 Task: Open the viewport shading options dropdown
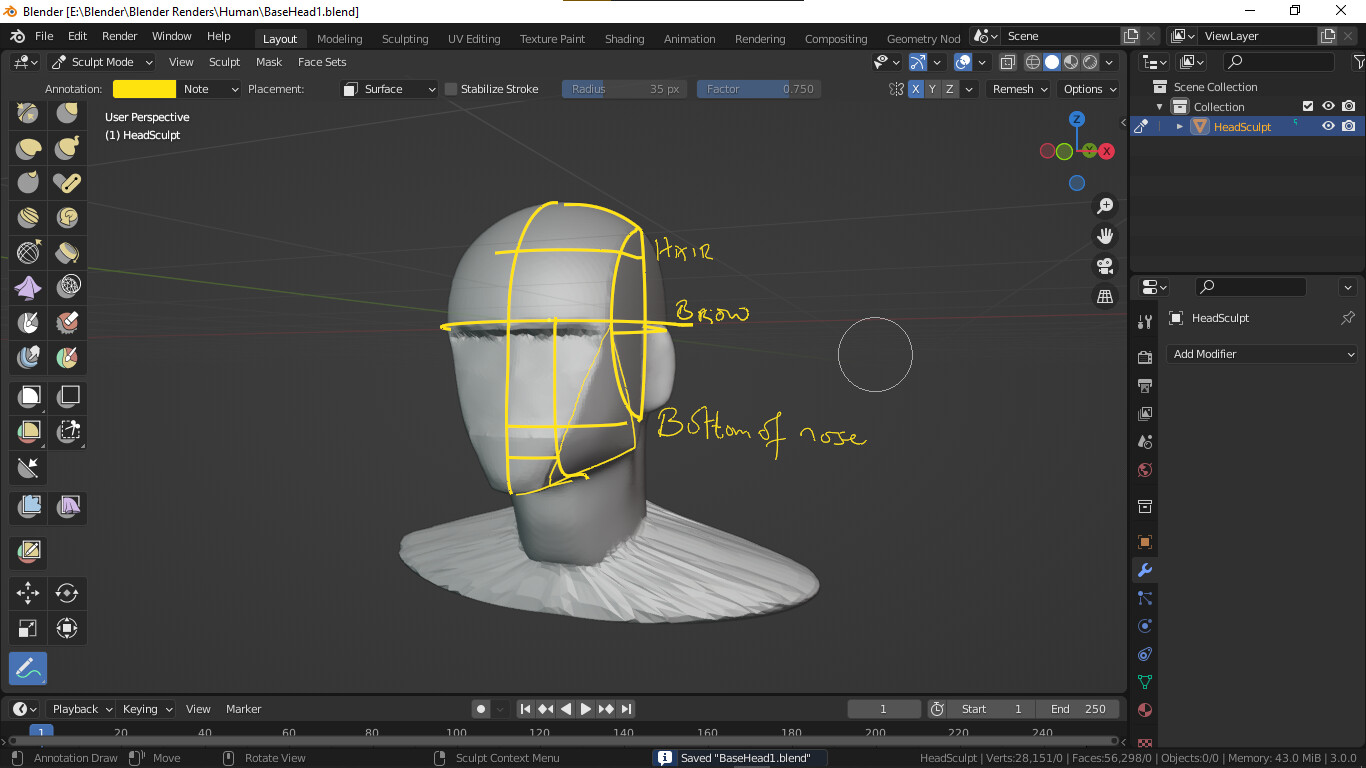(x=1110, y=62)
